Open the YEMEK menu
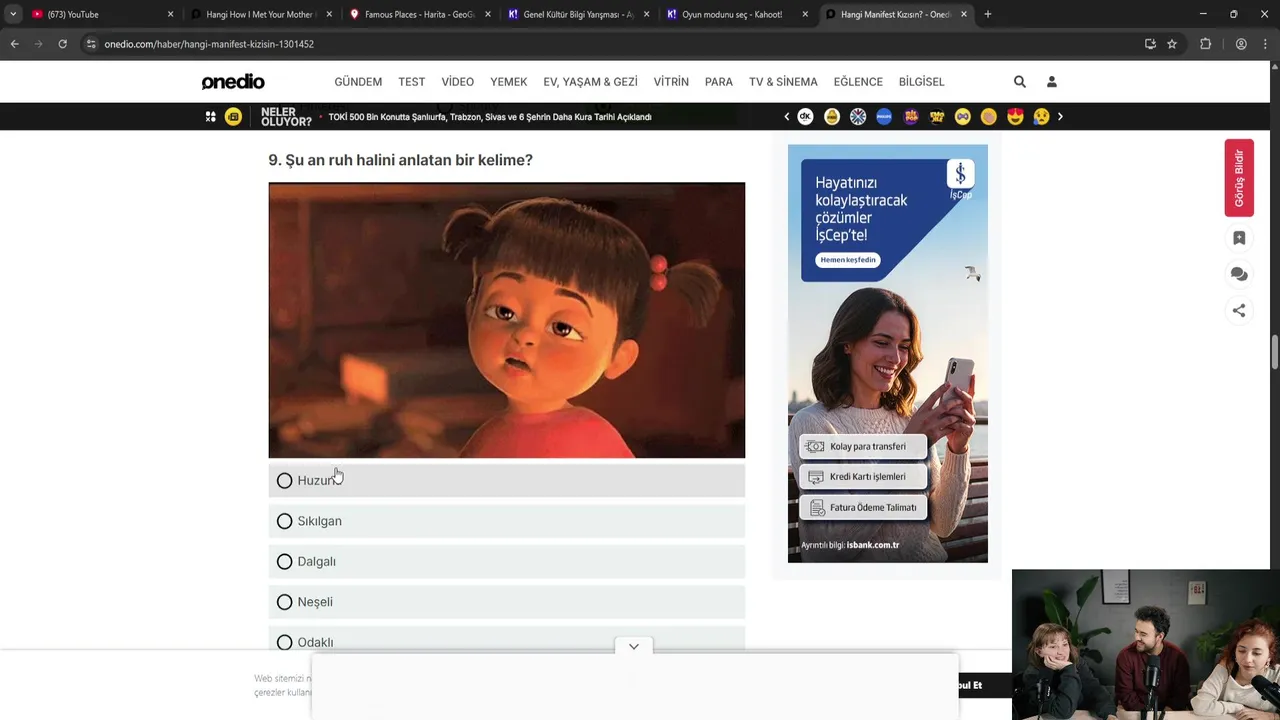 coord(508,82)
